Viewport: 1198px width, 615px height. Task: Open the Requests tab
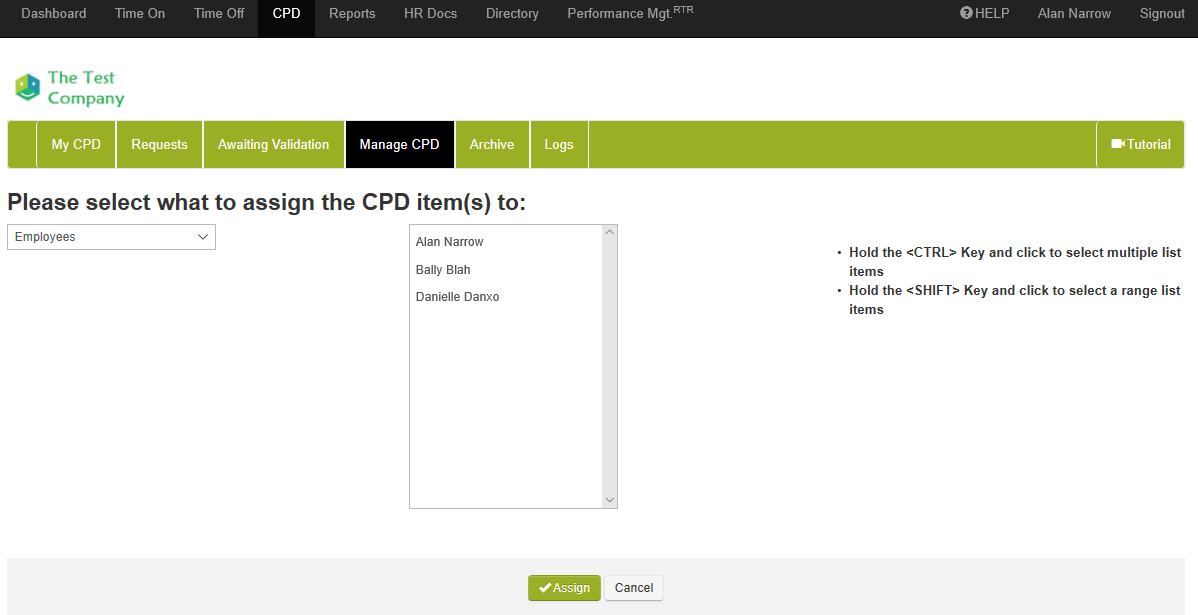[x=159, y=145]
